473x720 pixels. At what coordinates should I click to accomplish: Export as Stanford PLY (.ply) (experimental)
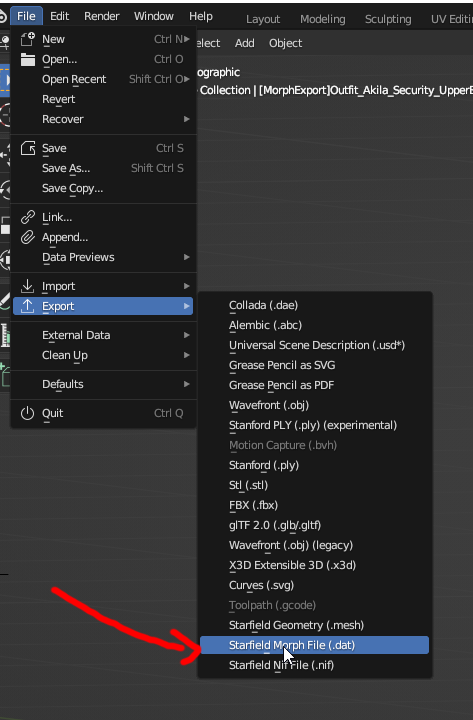314,425
